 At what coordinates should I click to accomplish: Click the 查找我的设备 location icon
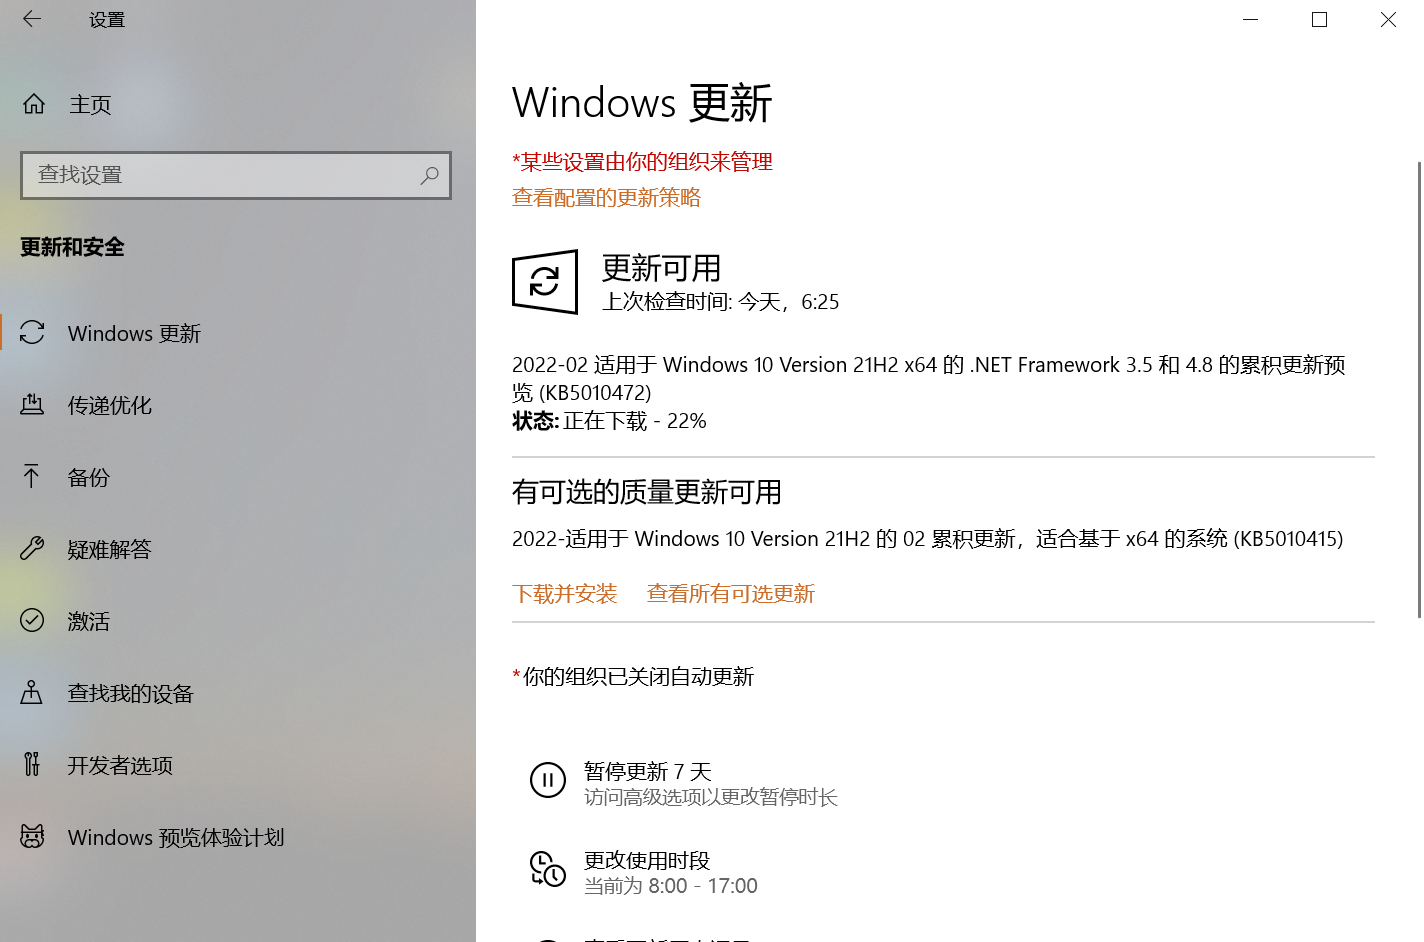tap(31, 693)
